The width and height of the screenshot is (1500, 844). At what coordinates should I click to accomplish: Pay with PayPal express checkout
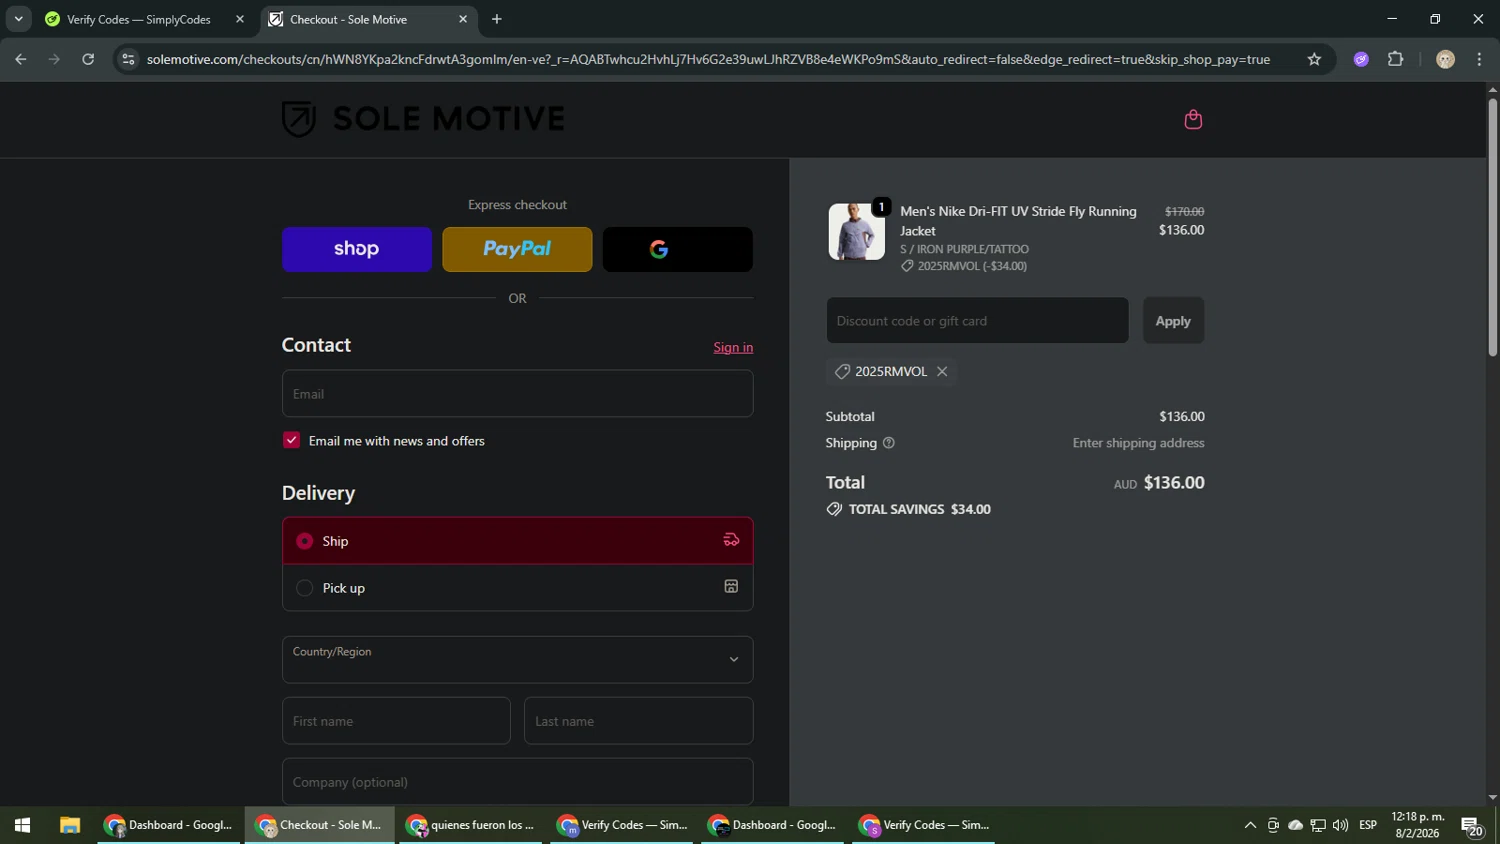(x=517, y=249)
